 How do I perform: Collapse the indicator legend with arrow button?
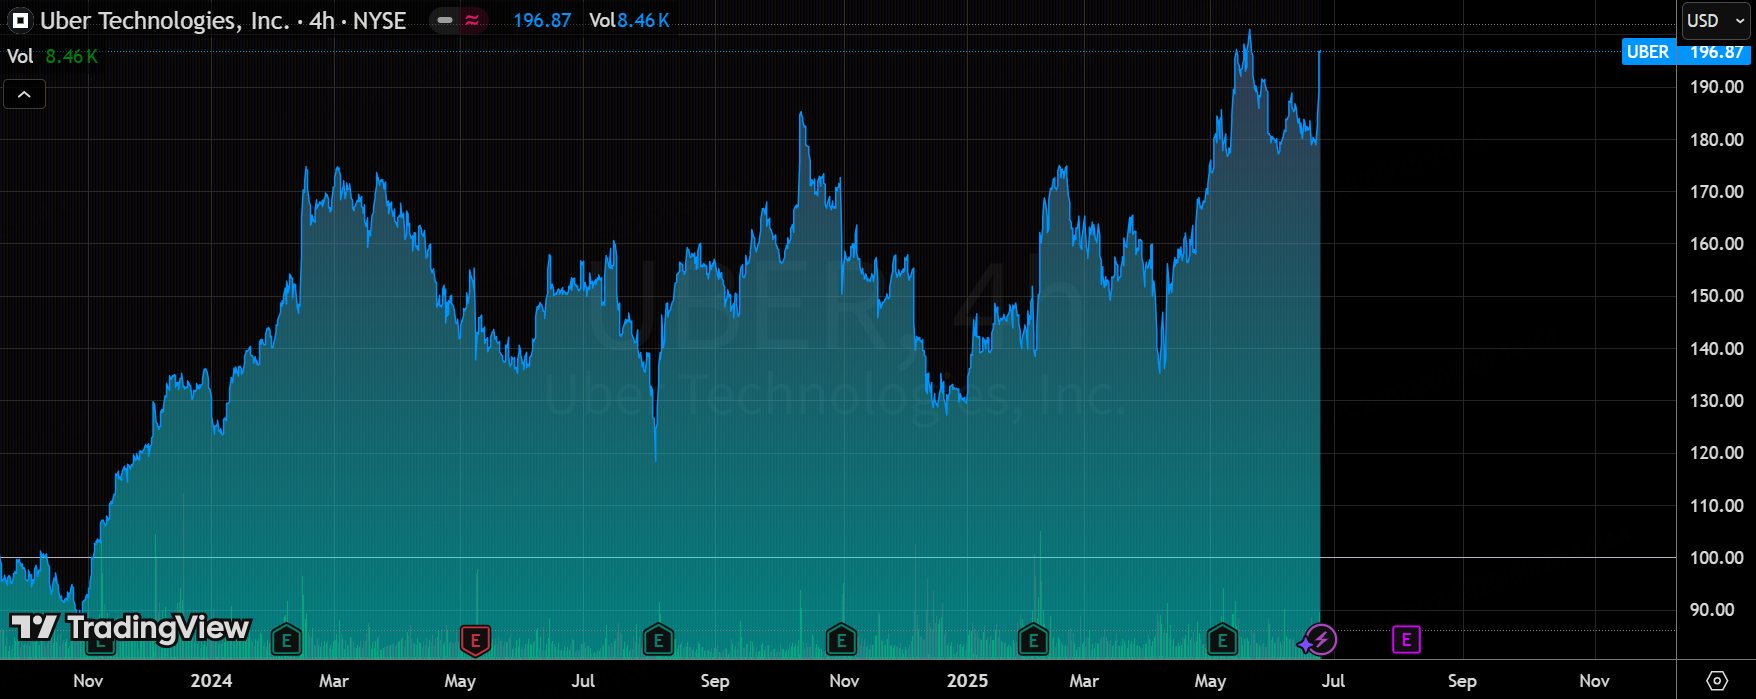click(x=25, y=94)
